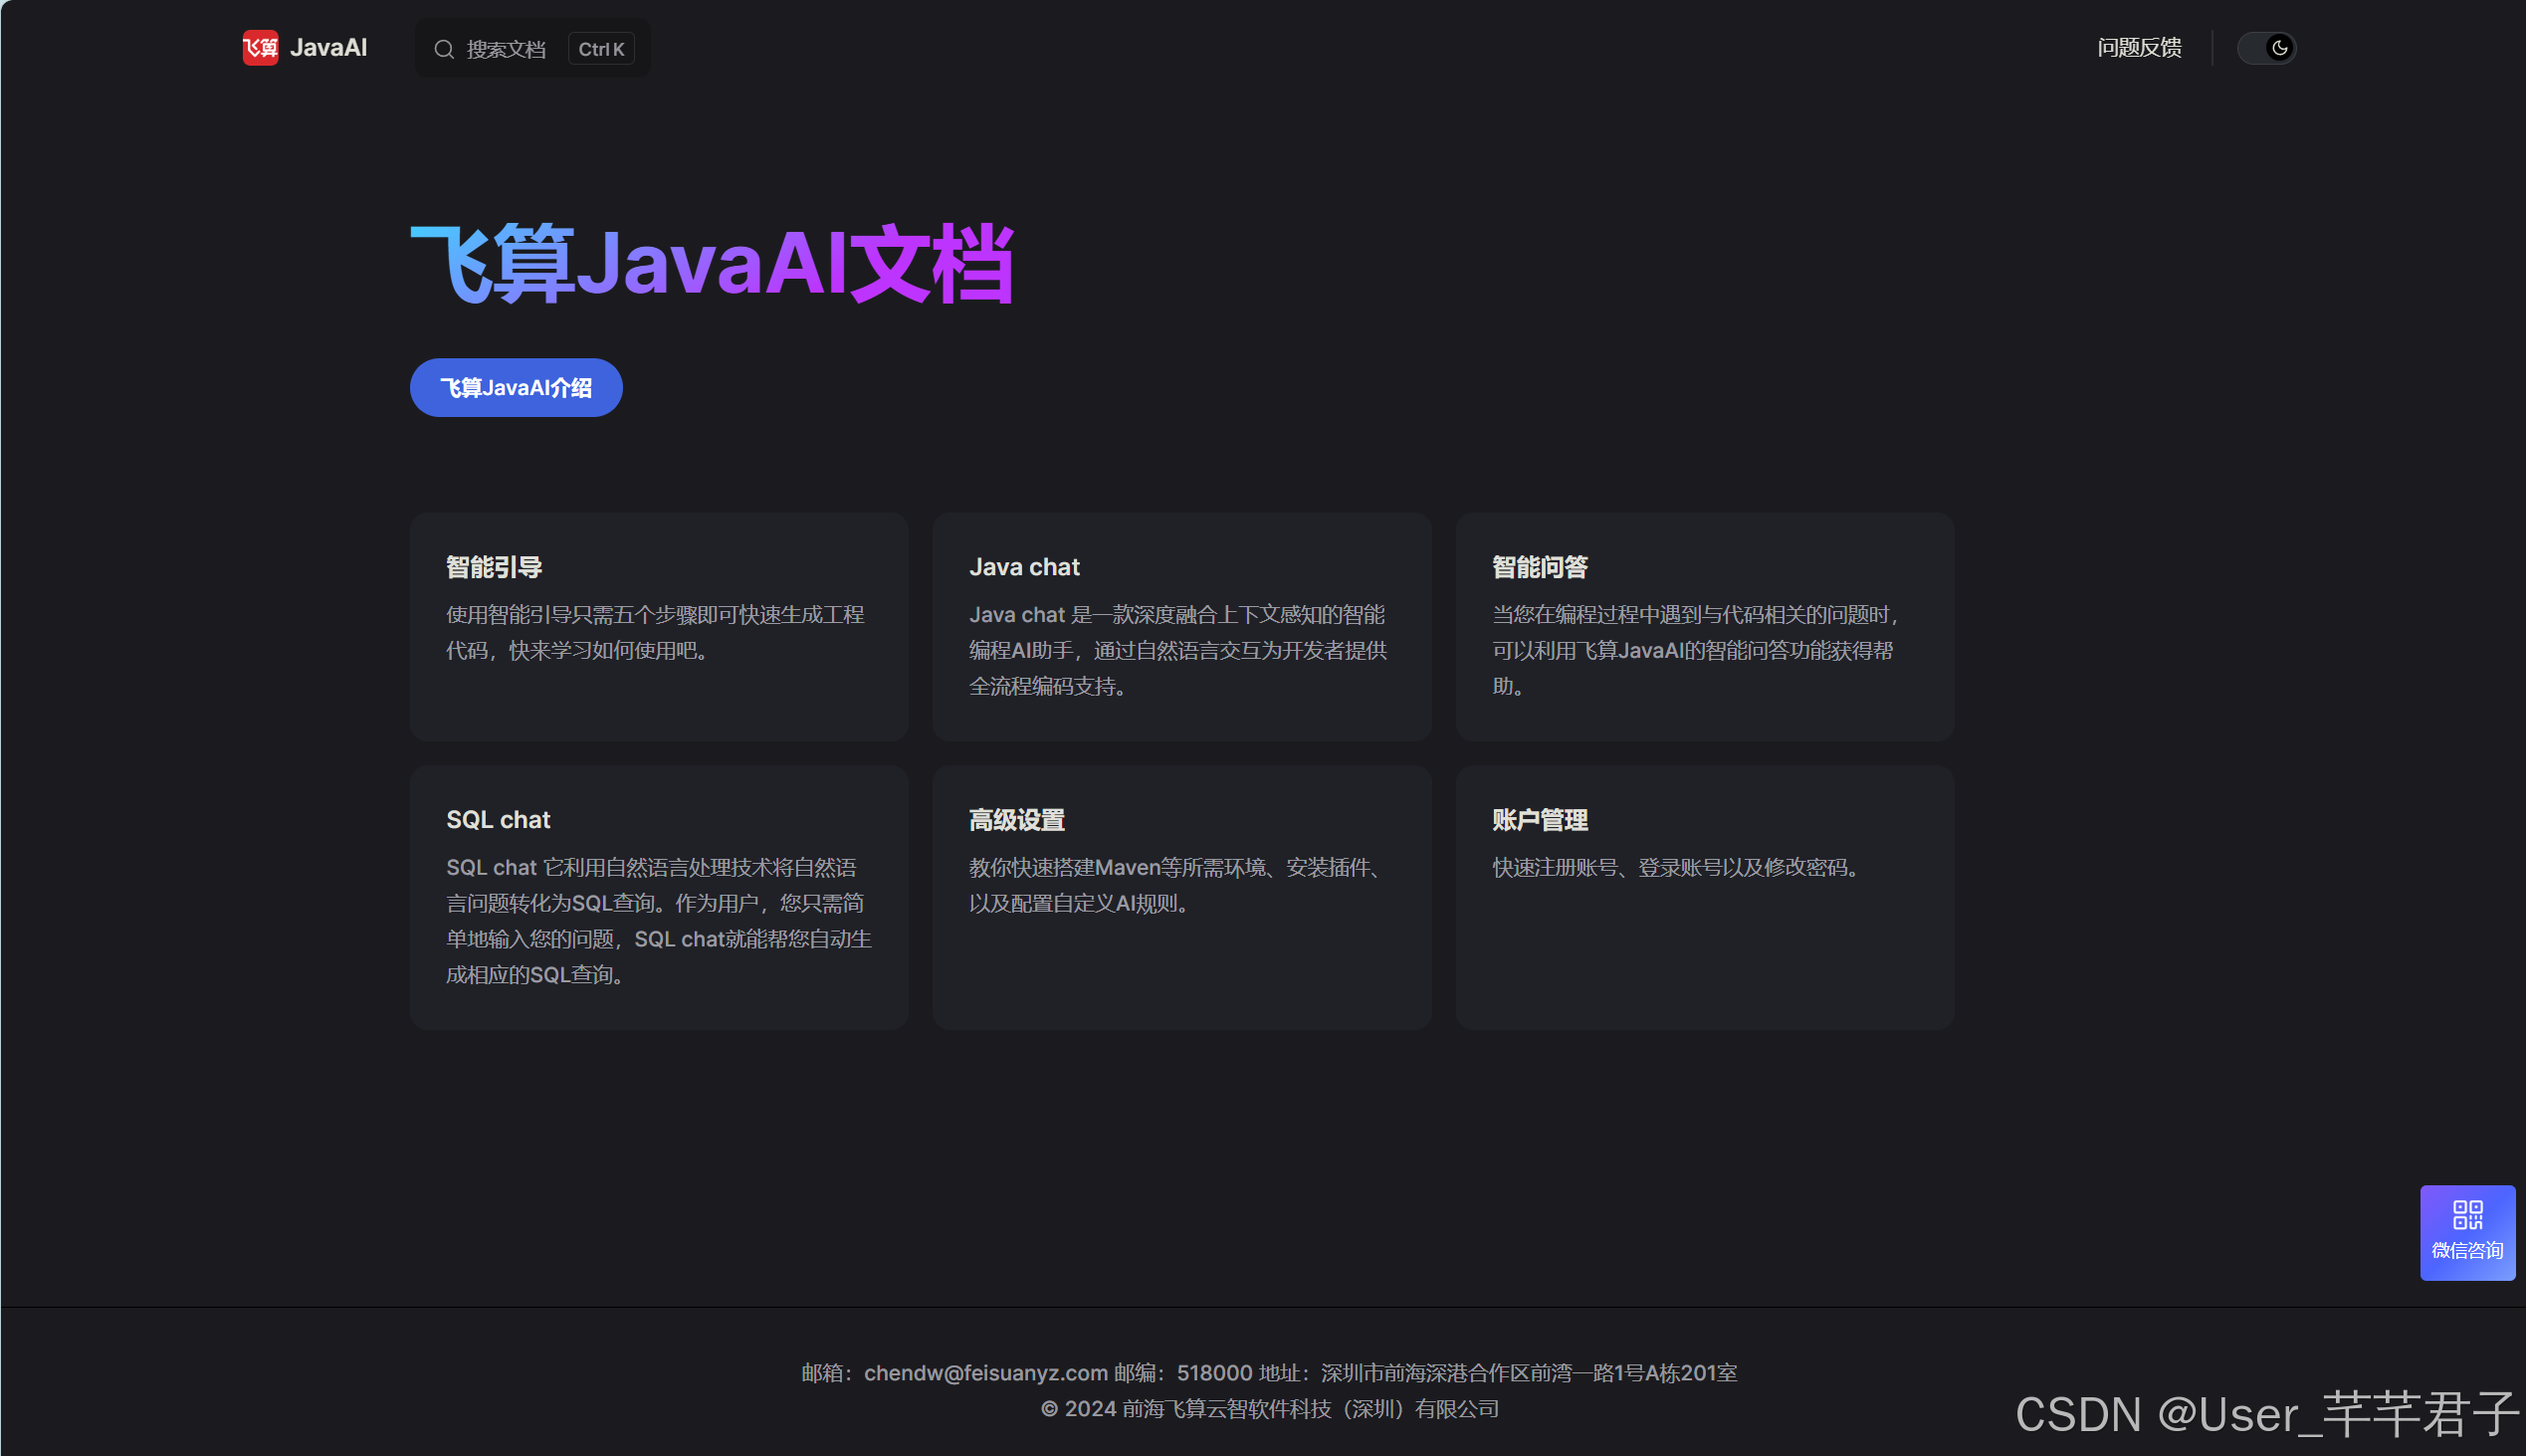Open the 高级设置 card
This screenshot has height=1456, width=2526.
[1182, 898]
